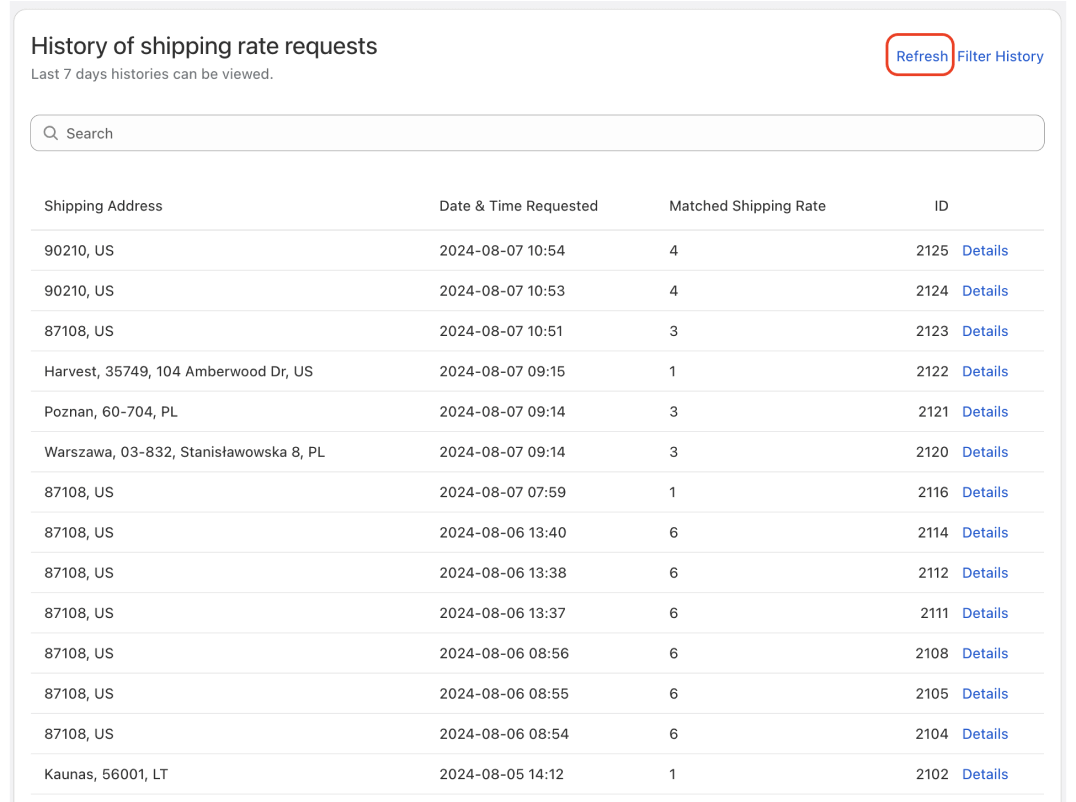The height and width of the screenshot is (802, 1076).
Task: View Details for request ID 2104
Action: 985,734
